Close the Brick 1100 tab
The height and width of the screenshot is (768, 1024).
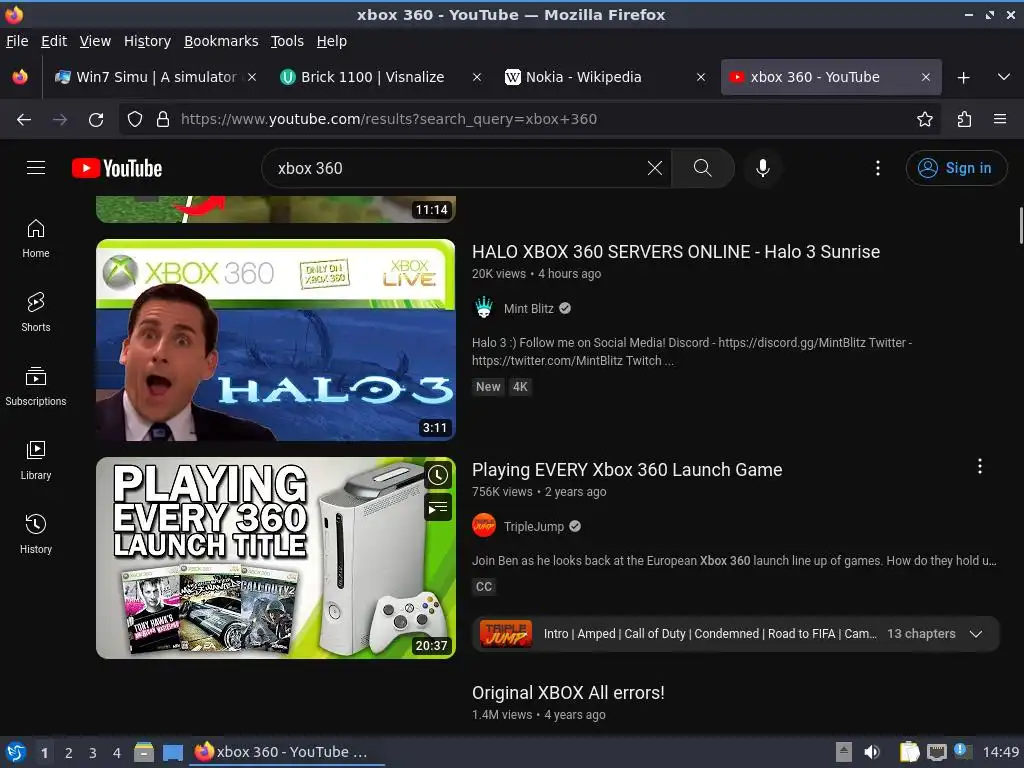(x=477, y=77)
